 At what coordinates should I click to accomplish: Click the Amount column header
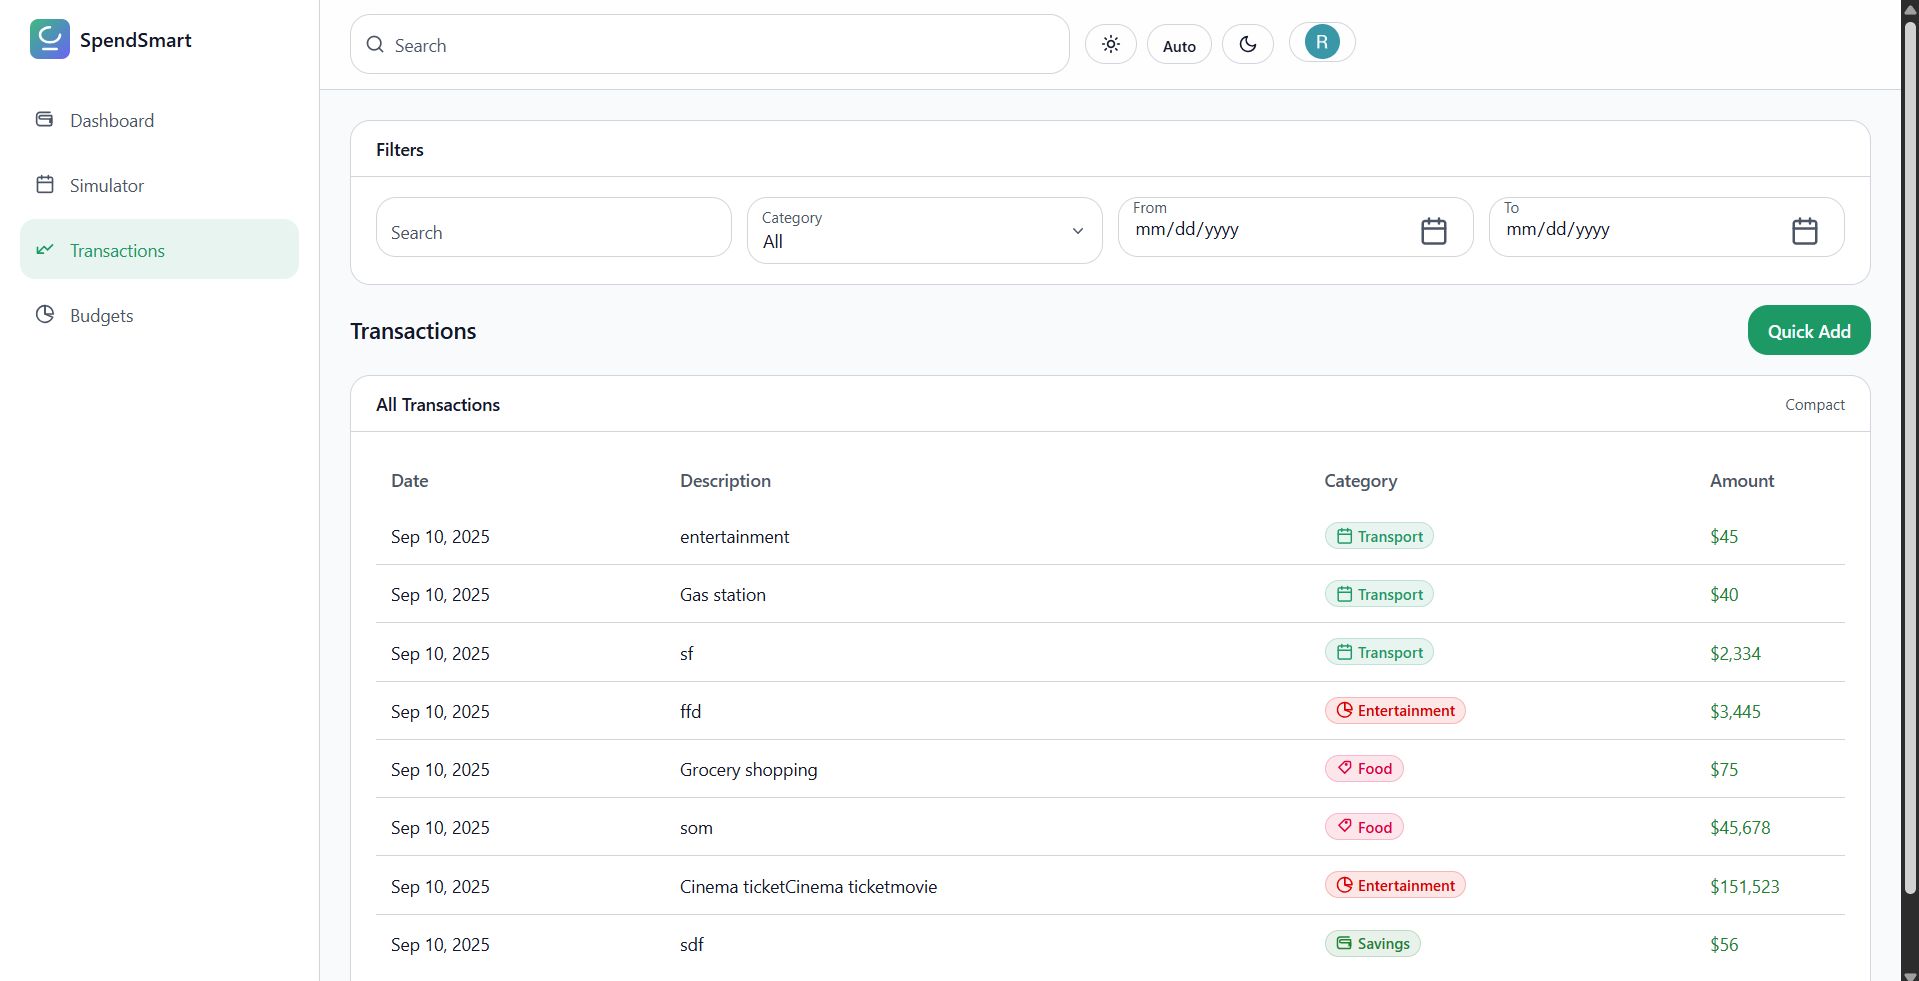(x=1741, y=481)
